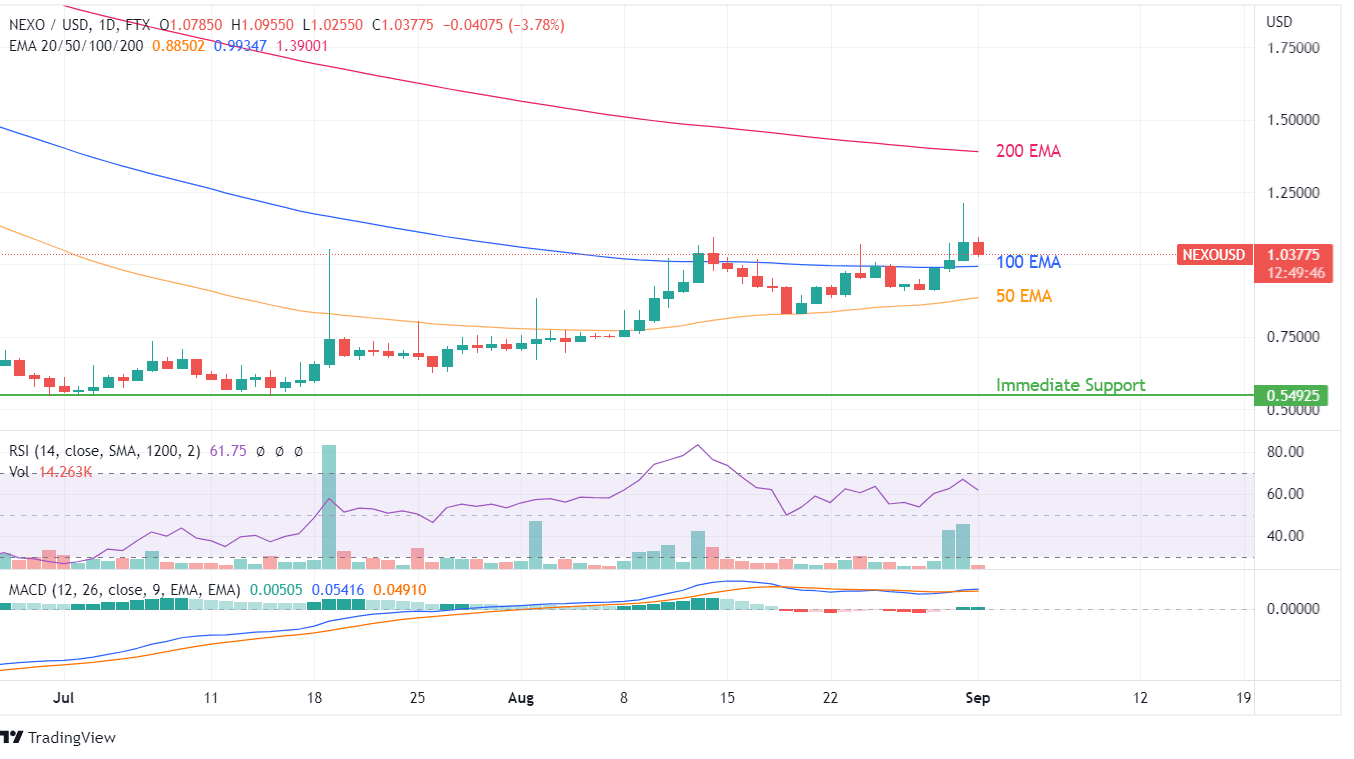The width and height of the screenshot is (1354, 759).
Task: Select the 100 EMA annotation label
Action: 1028,262
